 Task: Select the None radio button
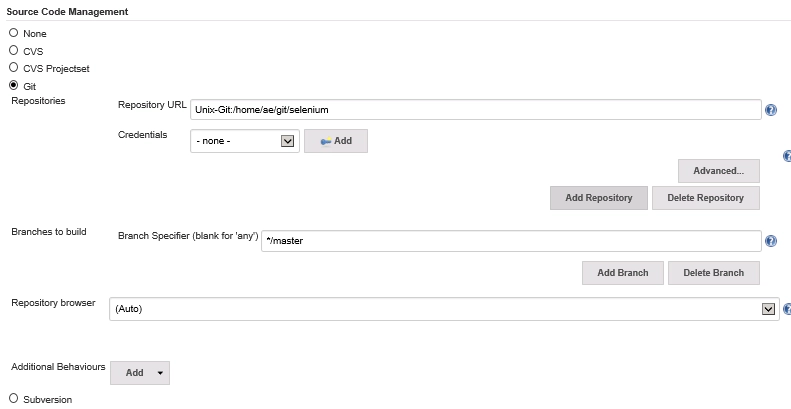tap(14, 33)
